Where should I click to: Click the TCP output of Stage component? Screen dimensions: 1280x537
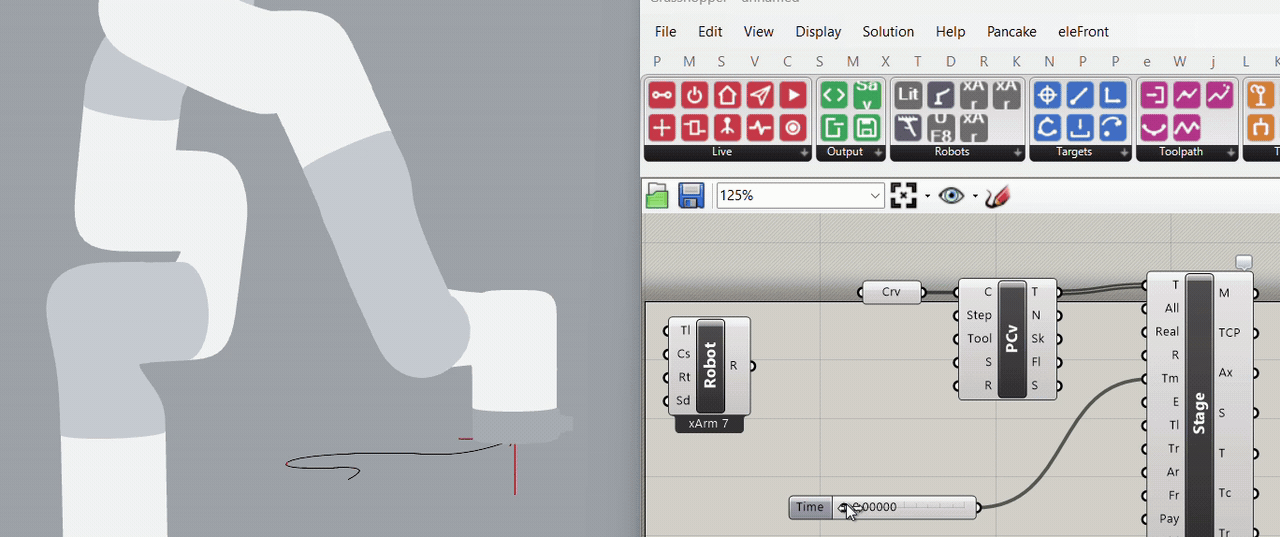[x=1230, y=332]
